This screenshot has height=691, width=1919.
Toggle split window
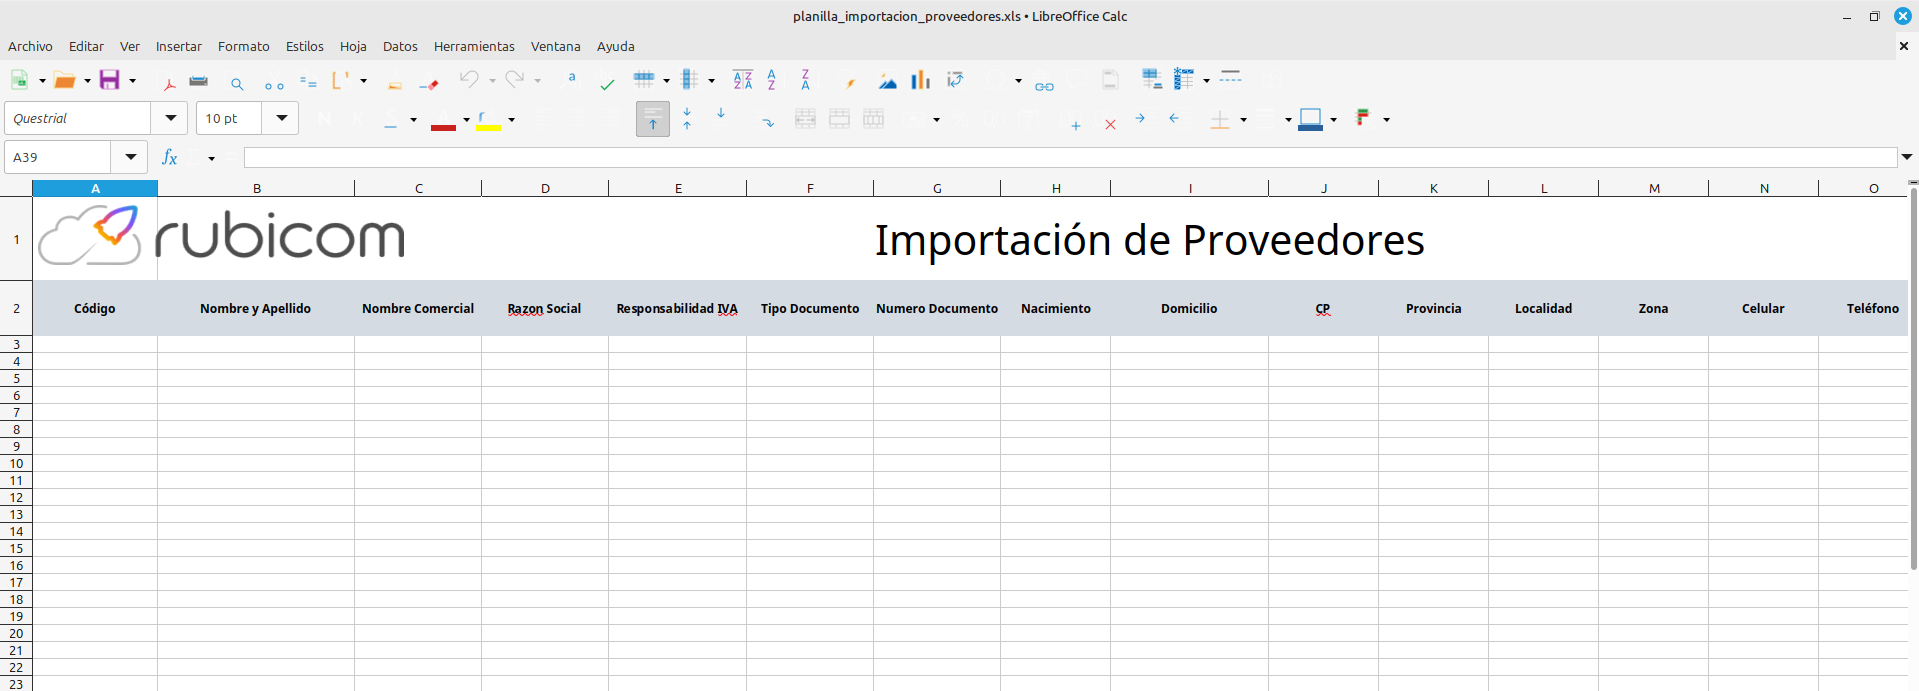pos(1231,78)
